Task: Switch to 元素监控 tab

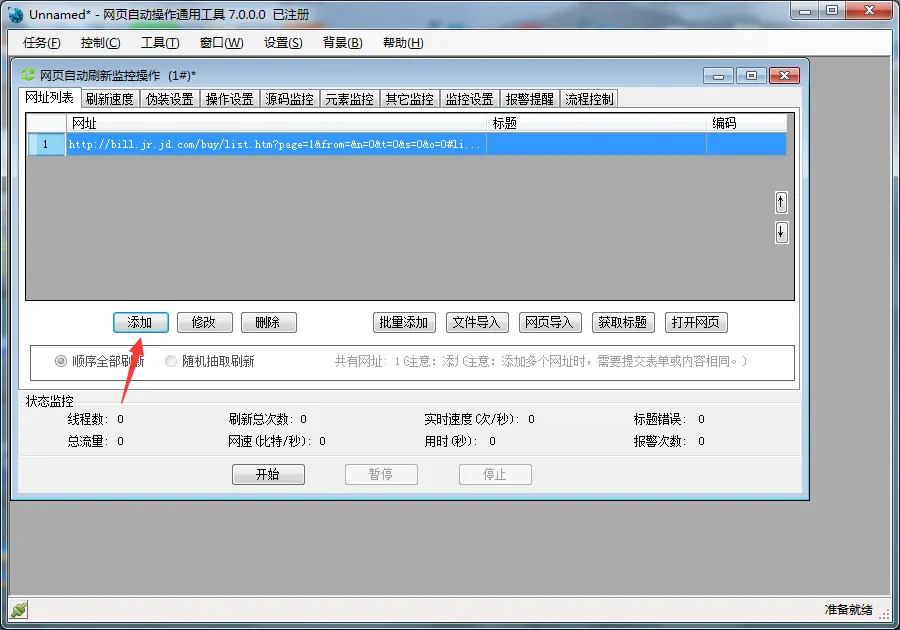Action: pos(350,99)
